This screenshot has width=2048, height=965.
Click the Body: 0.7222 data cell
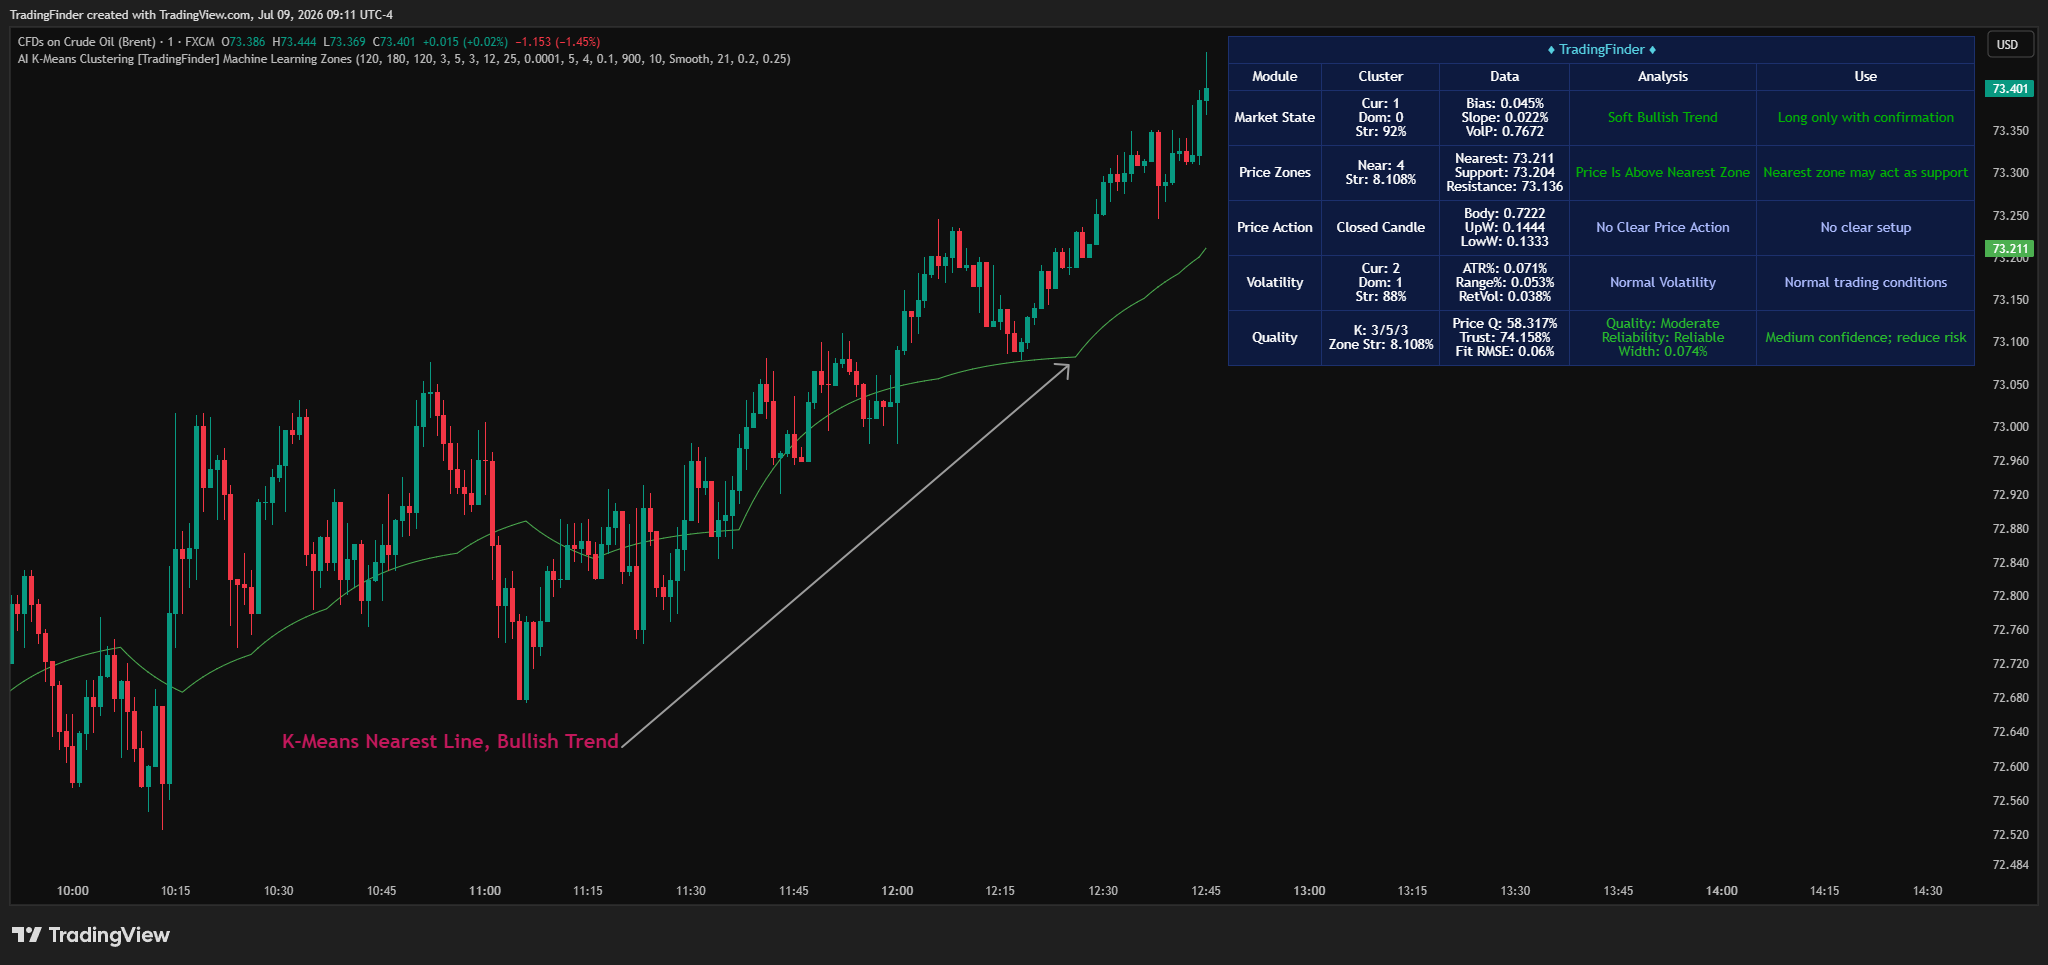coord(1504,227)
